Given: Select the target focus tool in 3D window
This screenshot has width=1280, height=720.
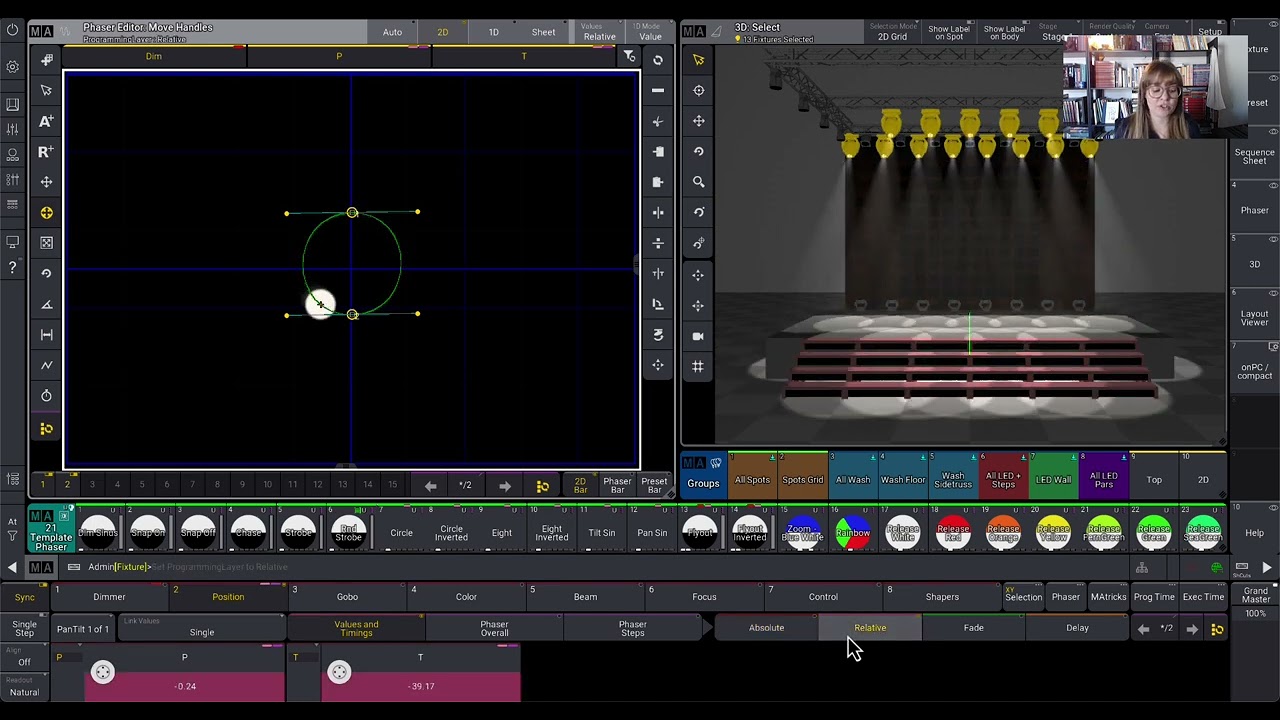Looking at the screenshot, I should coord(698,90).
